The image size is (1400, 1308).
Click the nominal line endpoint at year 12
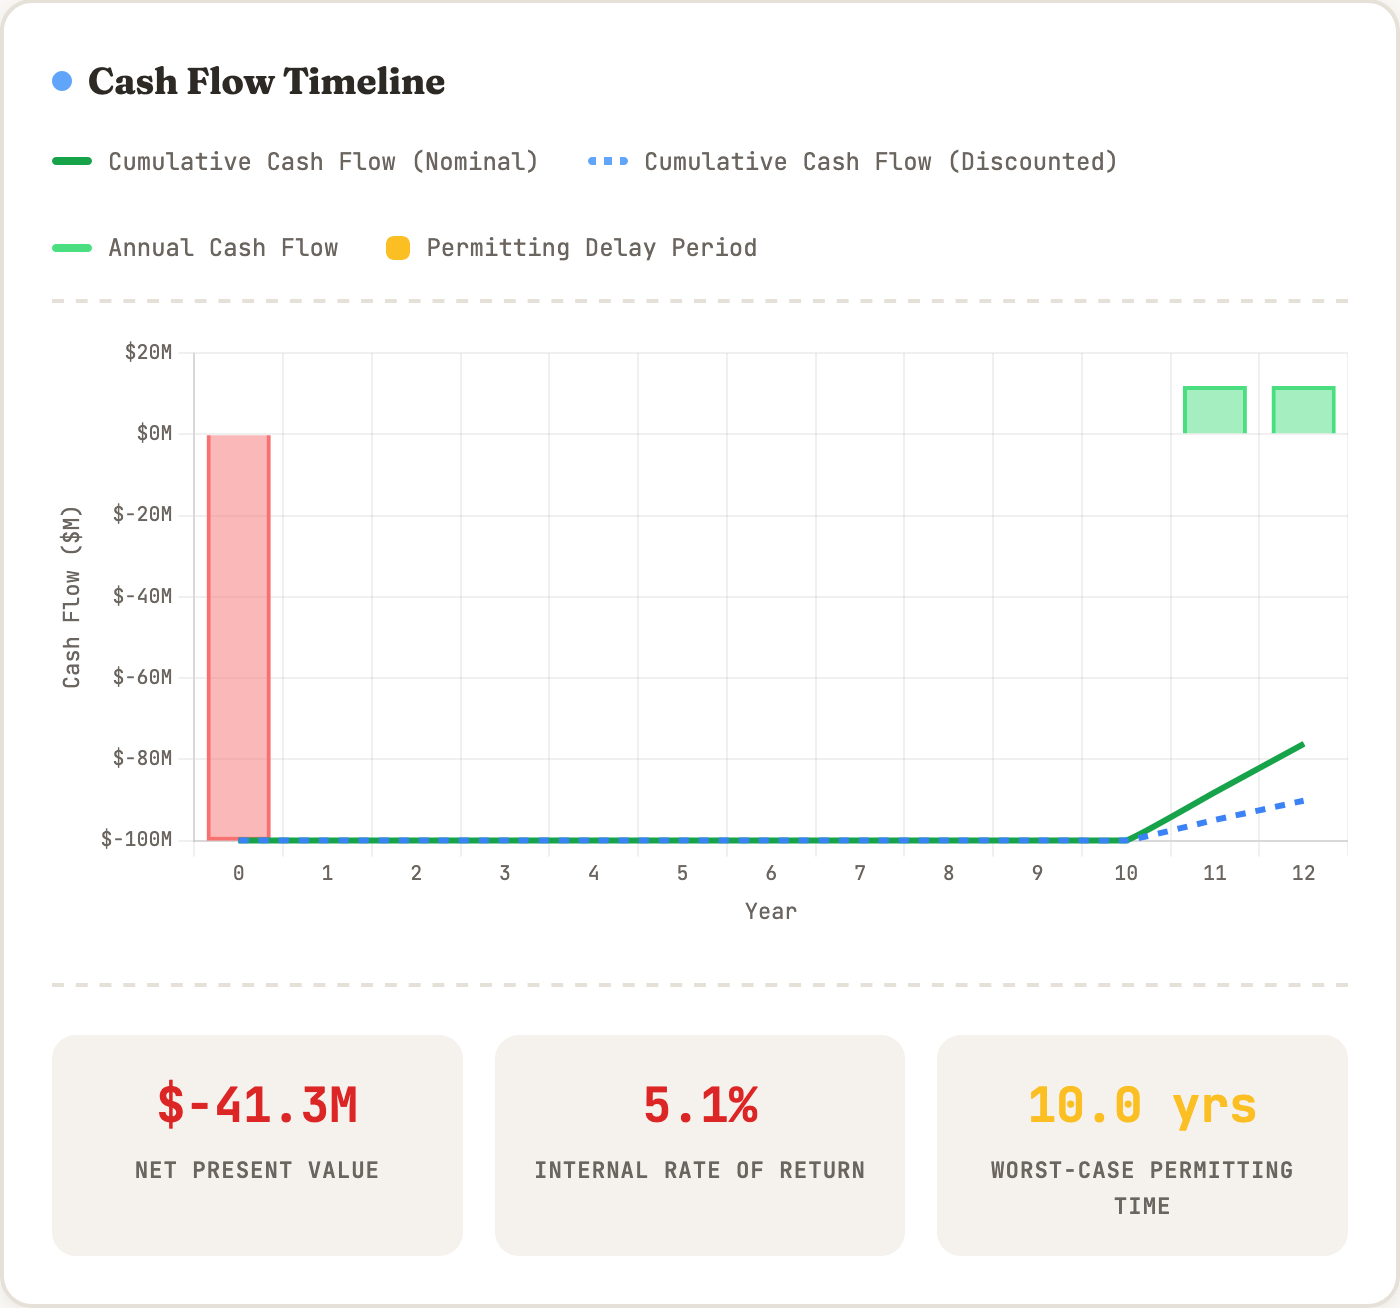tap(1303, 744)
